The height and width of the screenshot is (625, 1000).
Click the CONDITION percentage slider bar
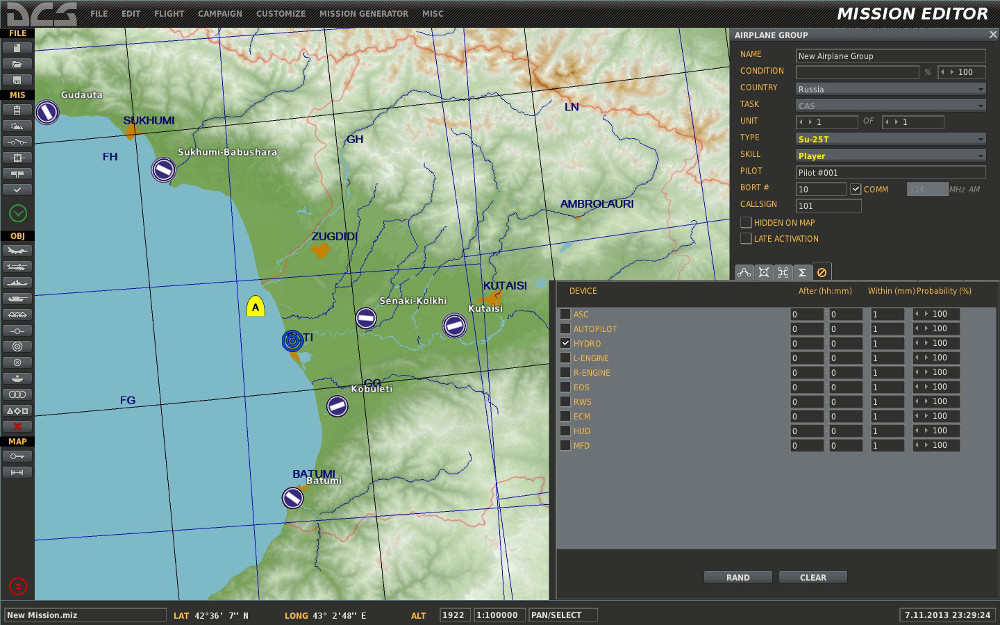click(x=858, y=72)
